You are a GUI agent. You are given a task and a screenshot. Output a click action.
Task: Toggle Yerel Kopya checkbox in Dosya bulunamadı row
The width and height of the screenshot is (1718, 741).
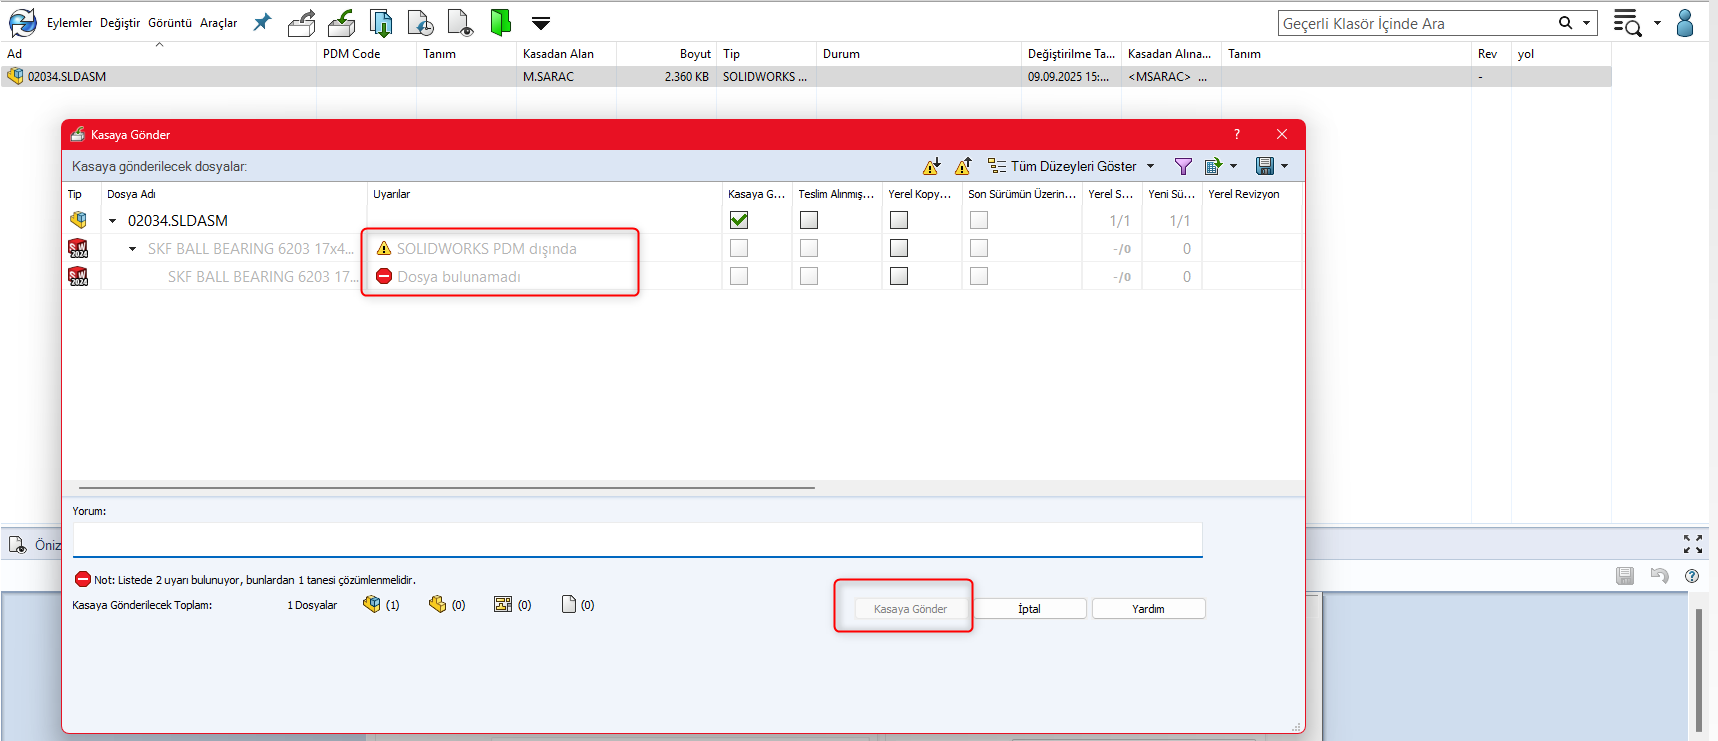point(899,276)
